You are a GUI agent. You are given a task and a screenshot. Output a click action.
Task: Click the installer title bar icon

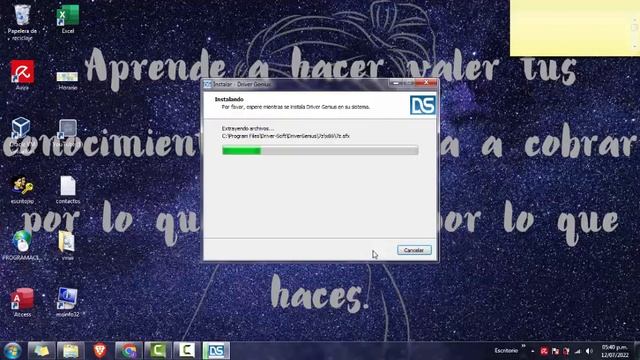(207, 84)
